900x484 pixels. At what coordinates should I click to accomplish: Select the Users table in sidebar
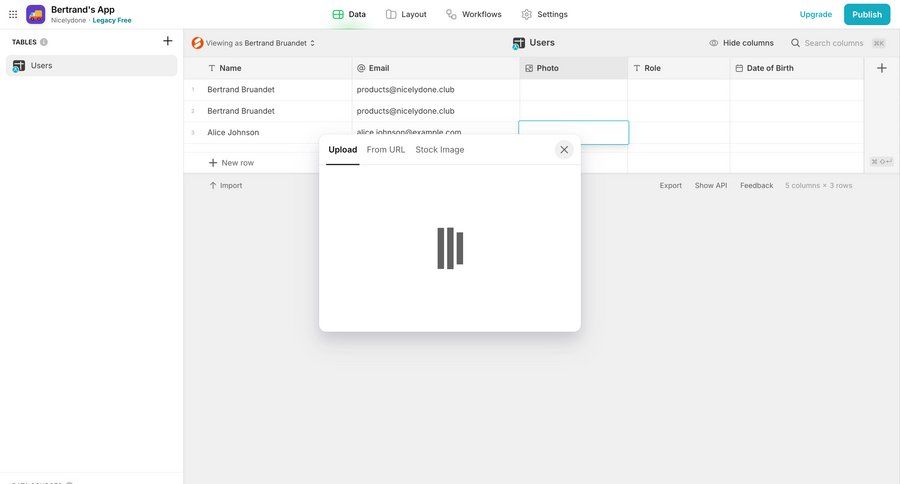click(90, 66)
